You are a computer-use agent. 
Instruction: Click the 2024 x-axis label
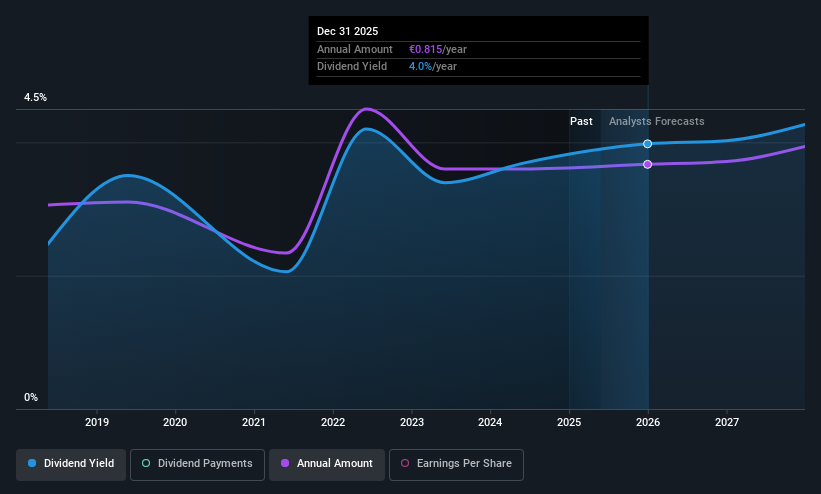pyautogui.click(x=490, y=422)
